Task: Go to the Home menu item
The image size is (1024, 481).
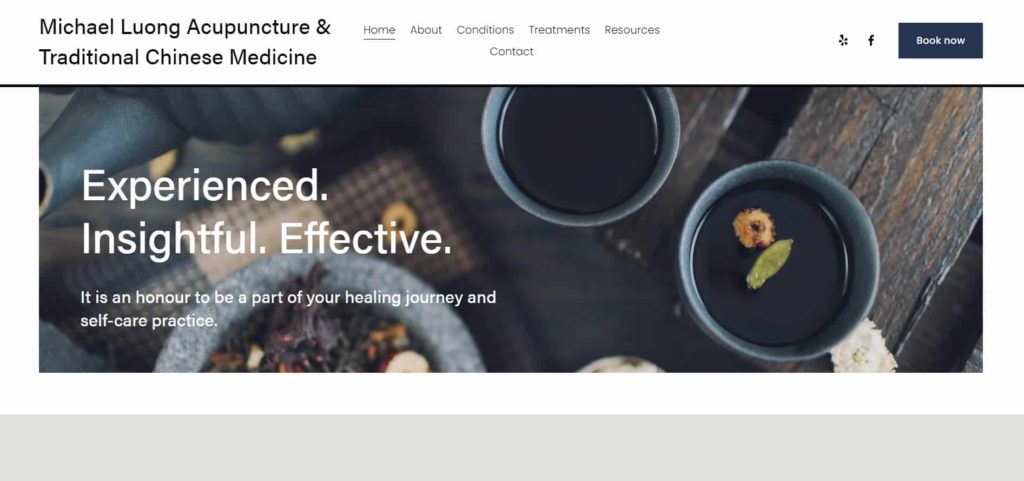Action: tap(379, 30)
